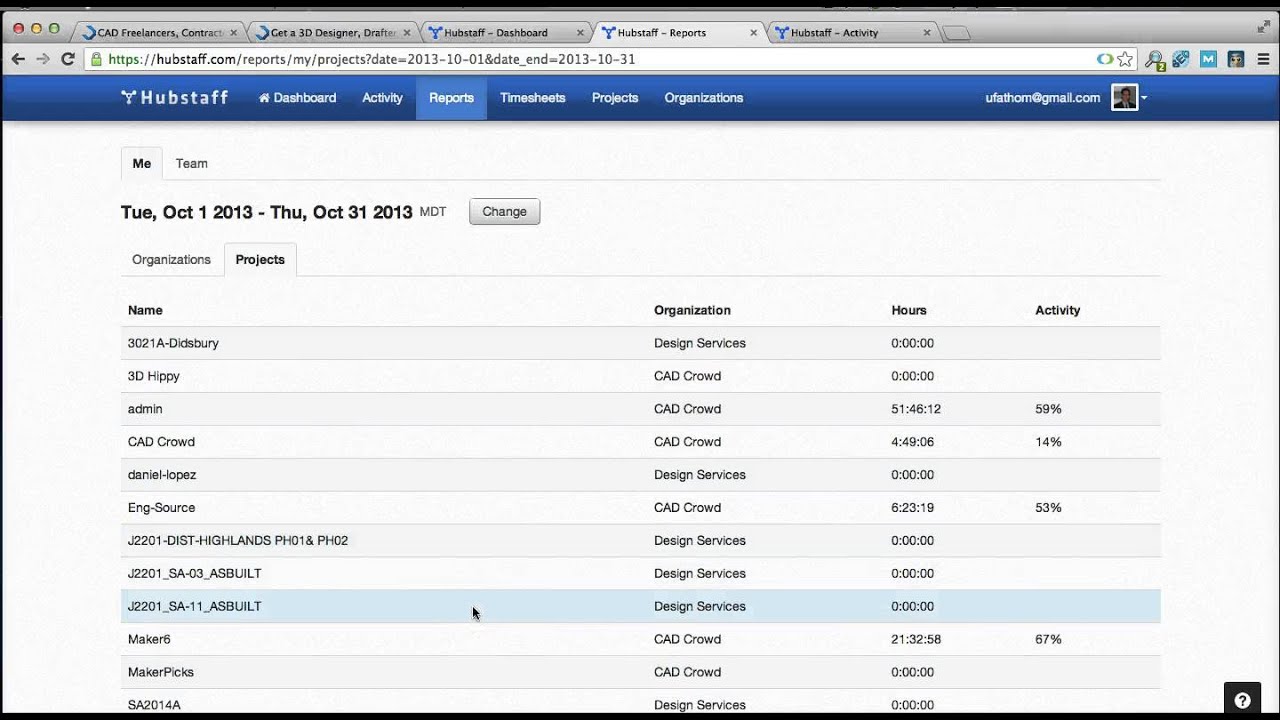Open the Chrome hamburger menu
Viewport: 1280px width, 720px height.
pos(1264,59)
